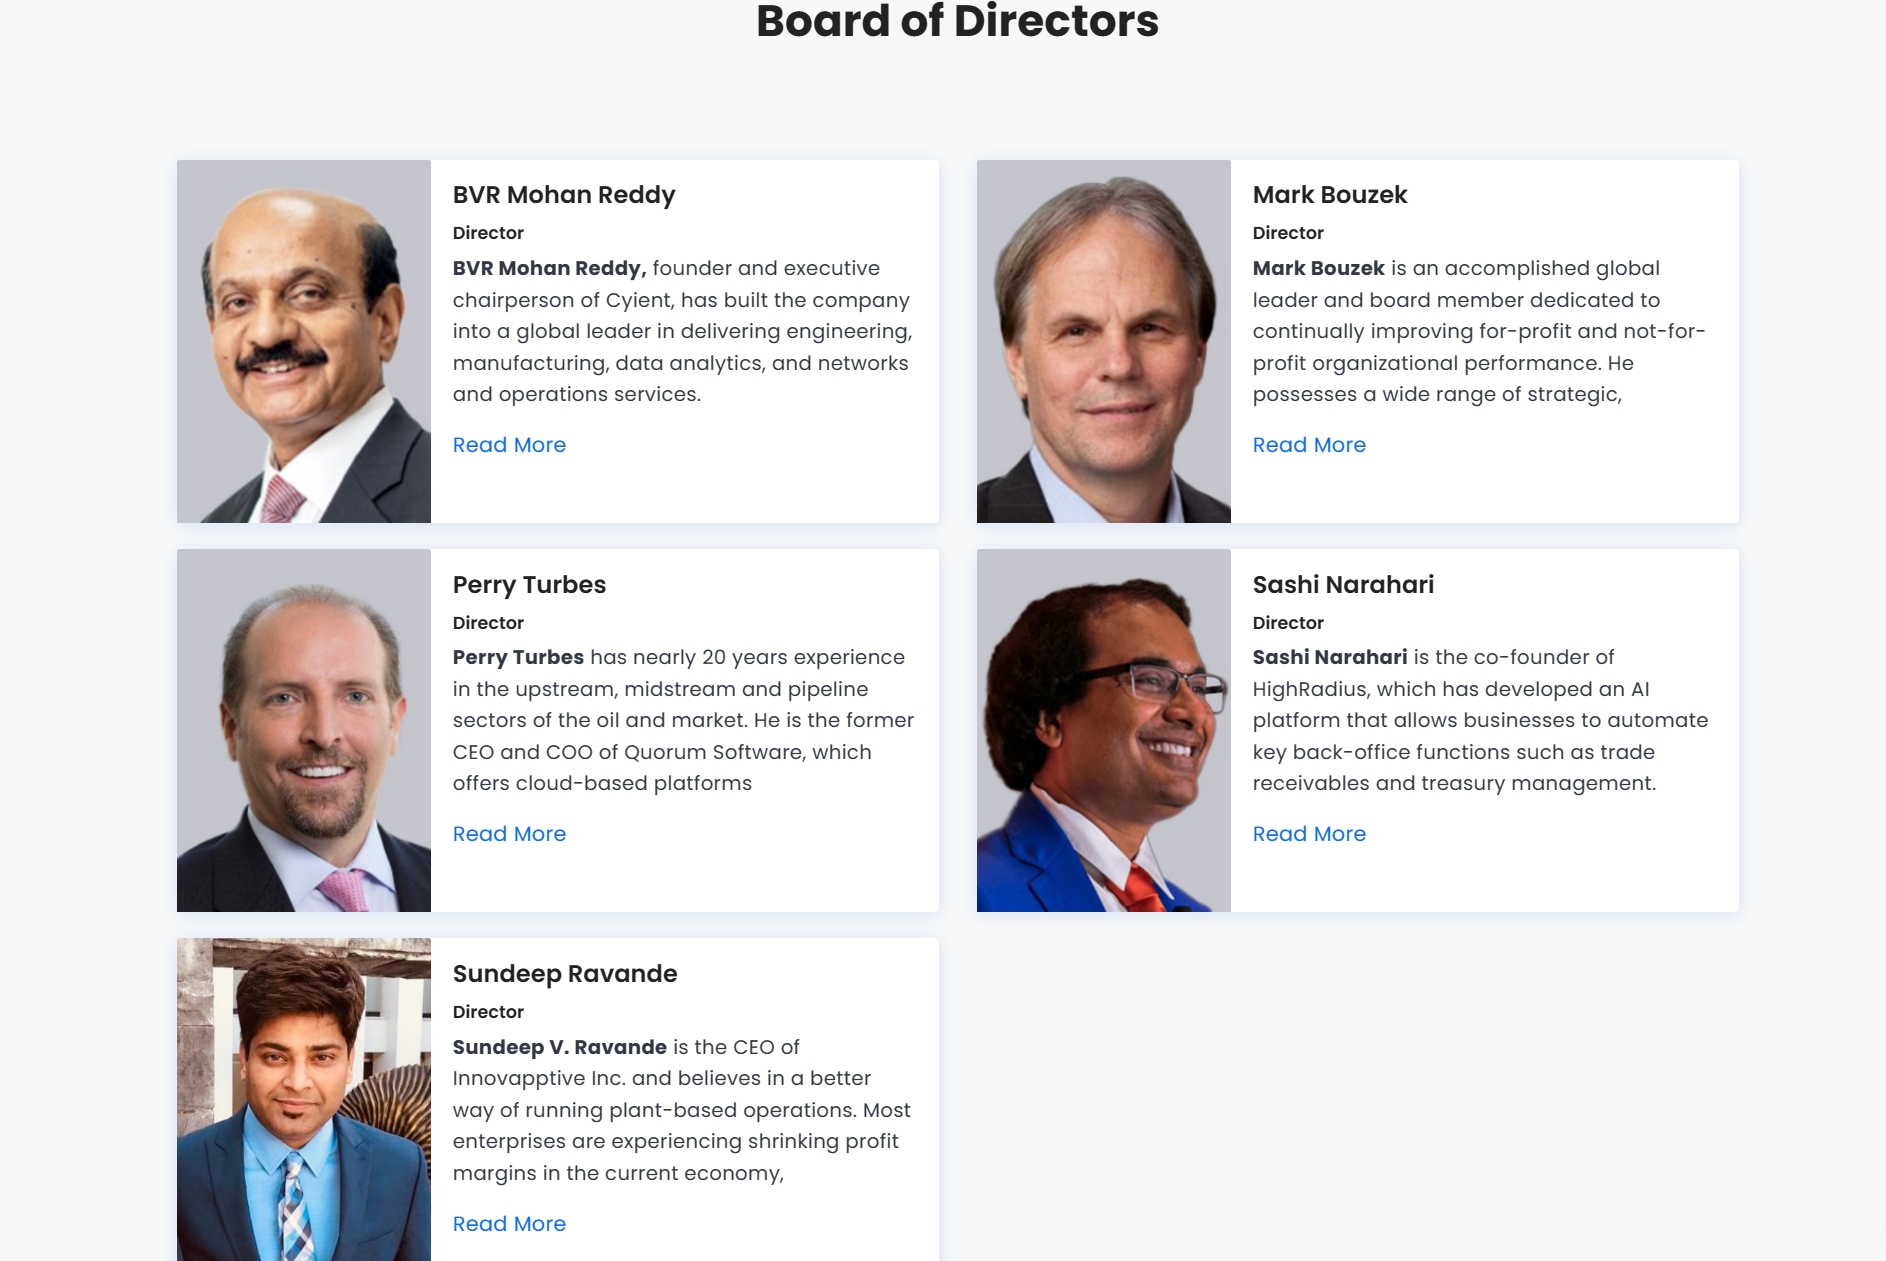Click the Board of Directors page heading
The image size is (1886, 1261).
[957, 22]
